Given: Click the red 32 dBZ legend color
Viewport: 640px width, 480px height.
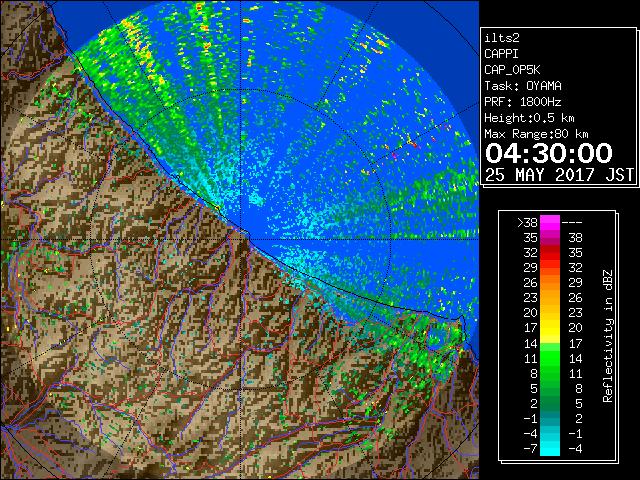Looking at the screenshot, I should tap(550, 253).
